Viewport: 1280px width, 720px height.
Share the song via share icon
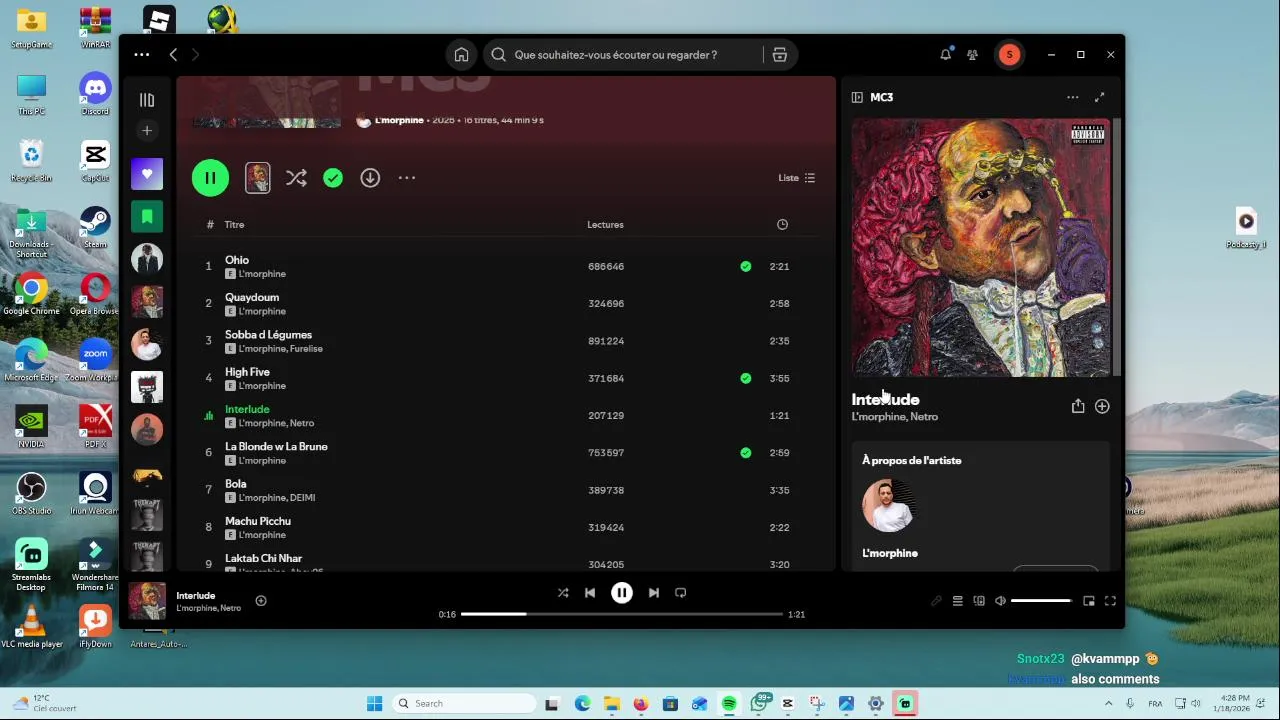click(x=1078, y=406)
